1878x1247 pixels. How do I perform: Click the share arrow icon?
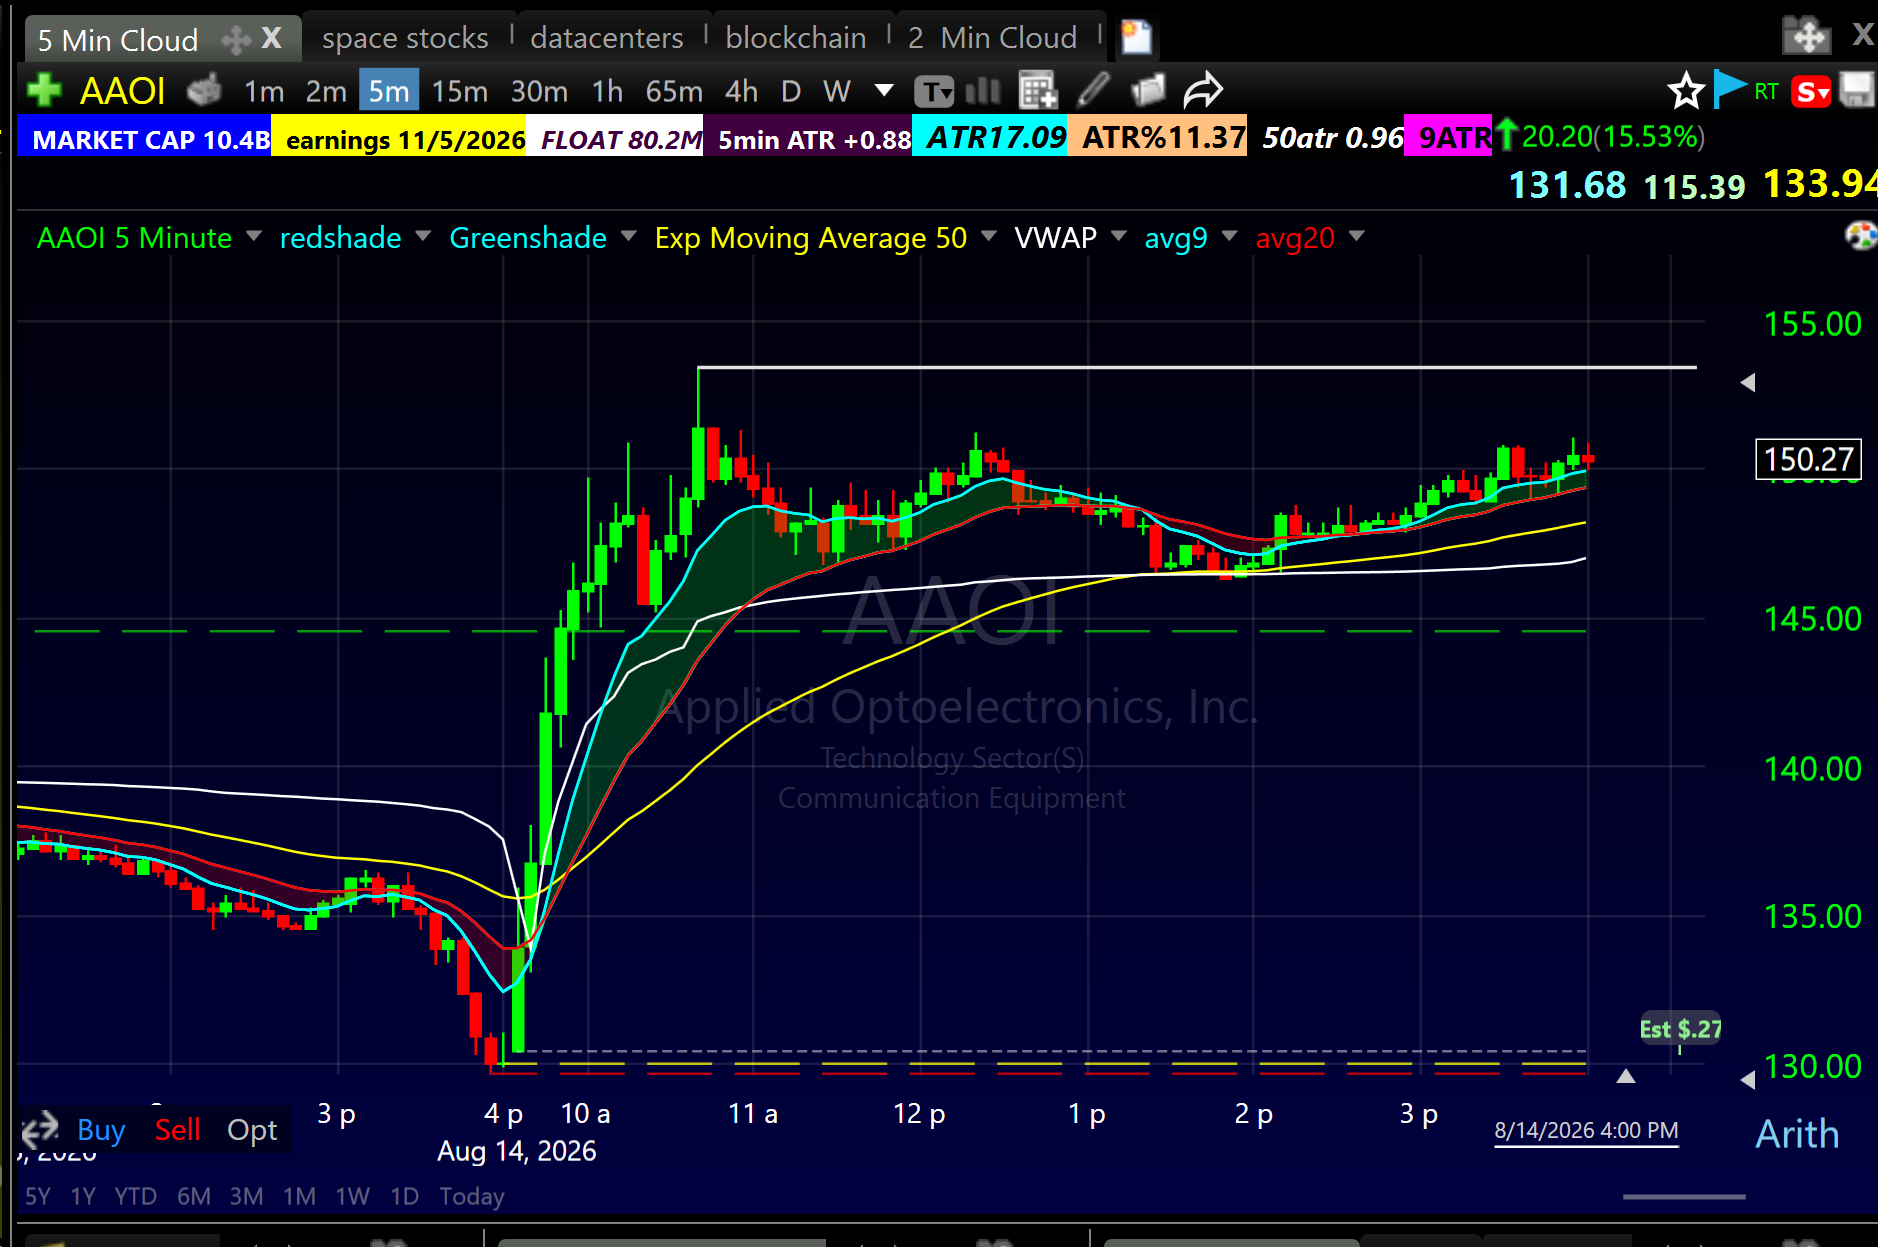click(1203, 90)
